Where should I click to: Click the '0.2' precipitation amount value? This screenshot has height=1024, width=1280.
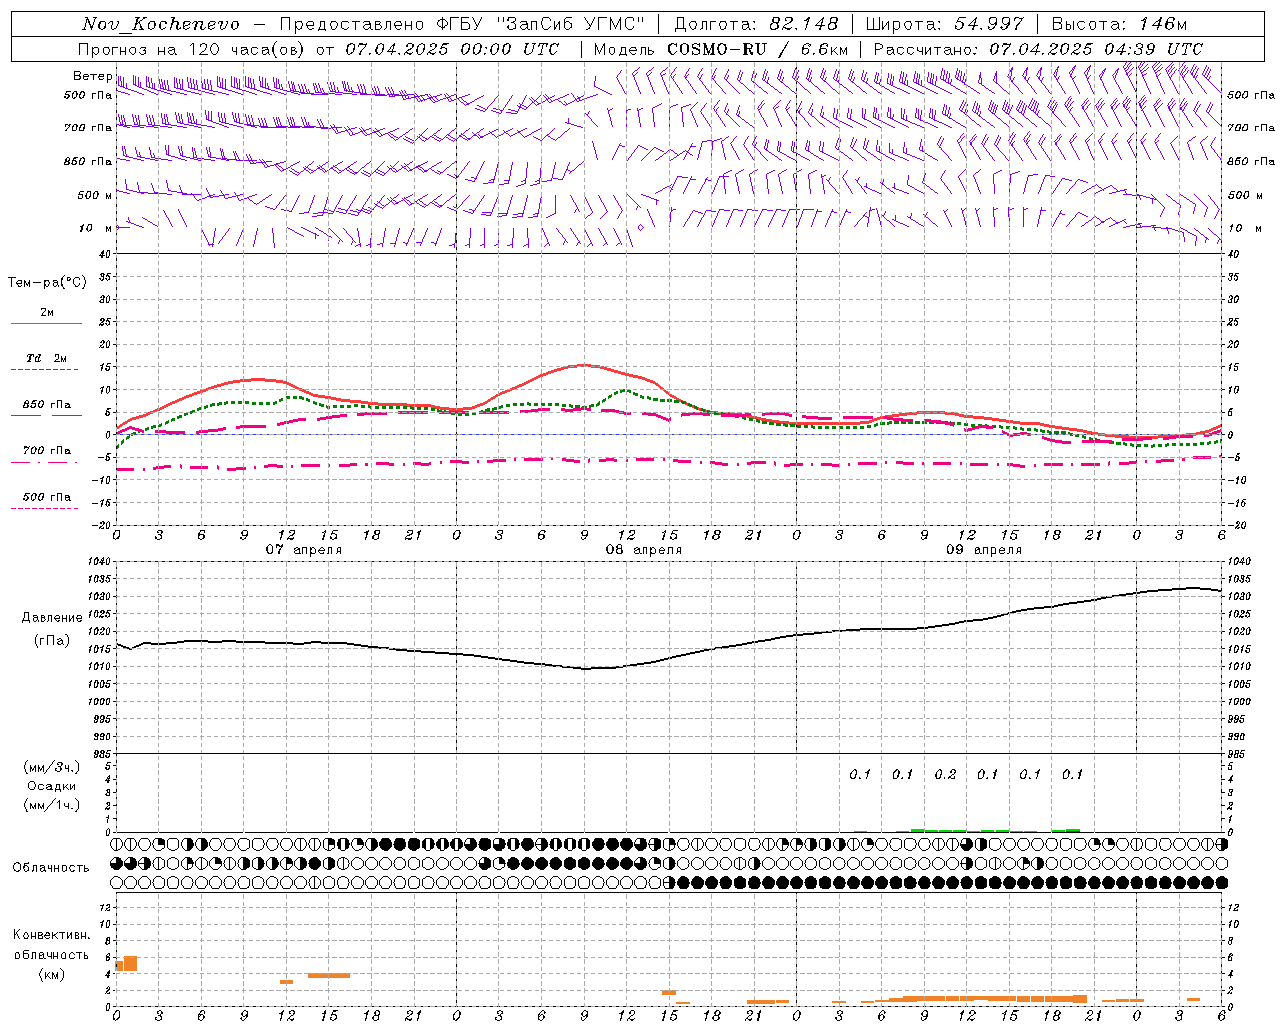[945, 774]
